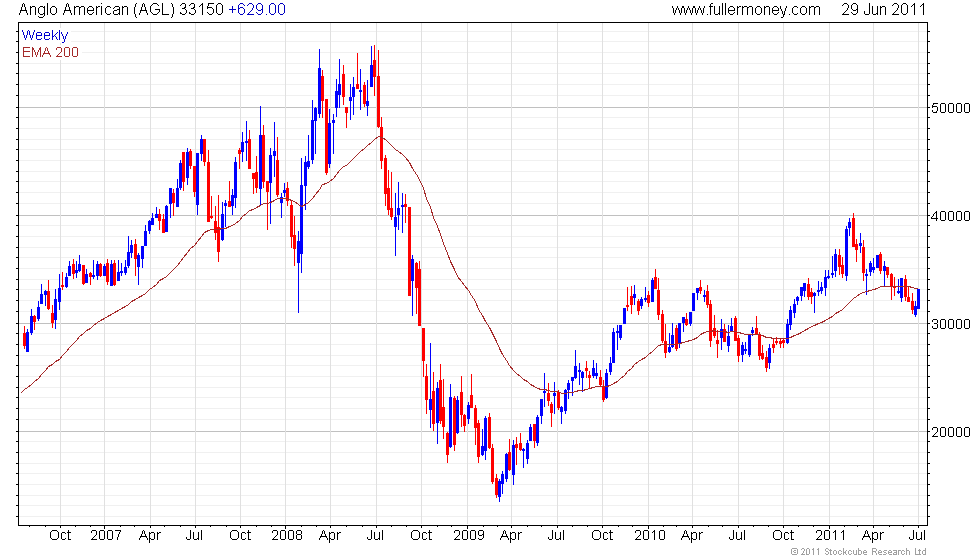Click the 2010 year label on time axis

(x=650, y=536)
